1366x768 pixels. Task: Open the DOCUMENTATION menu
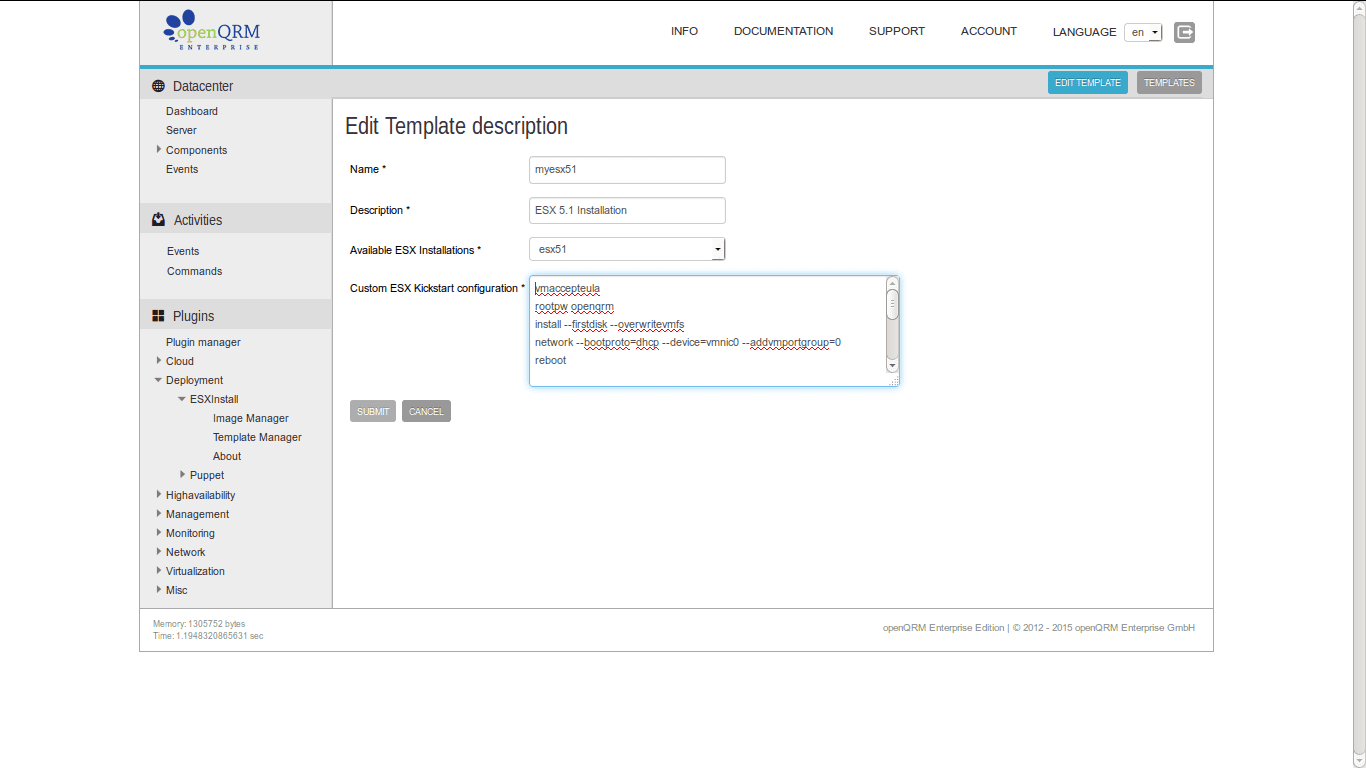tap(783, 31)
